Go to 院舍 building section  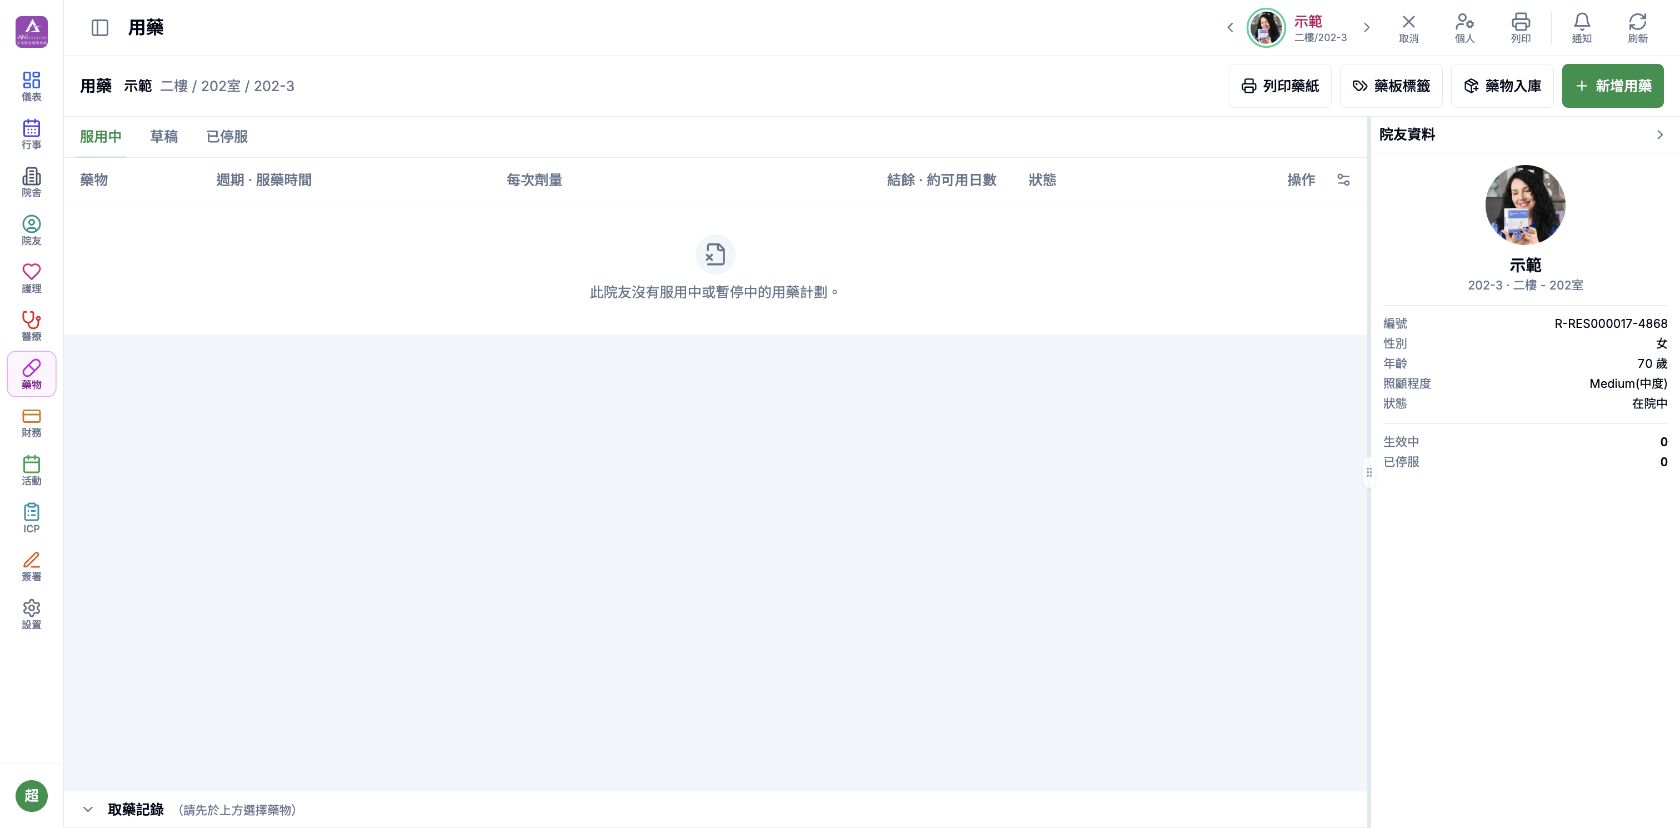tap(31, 182)
